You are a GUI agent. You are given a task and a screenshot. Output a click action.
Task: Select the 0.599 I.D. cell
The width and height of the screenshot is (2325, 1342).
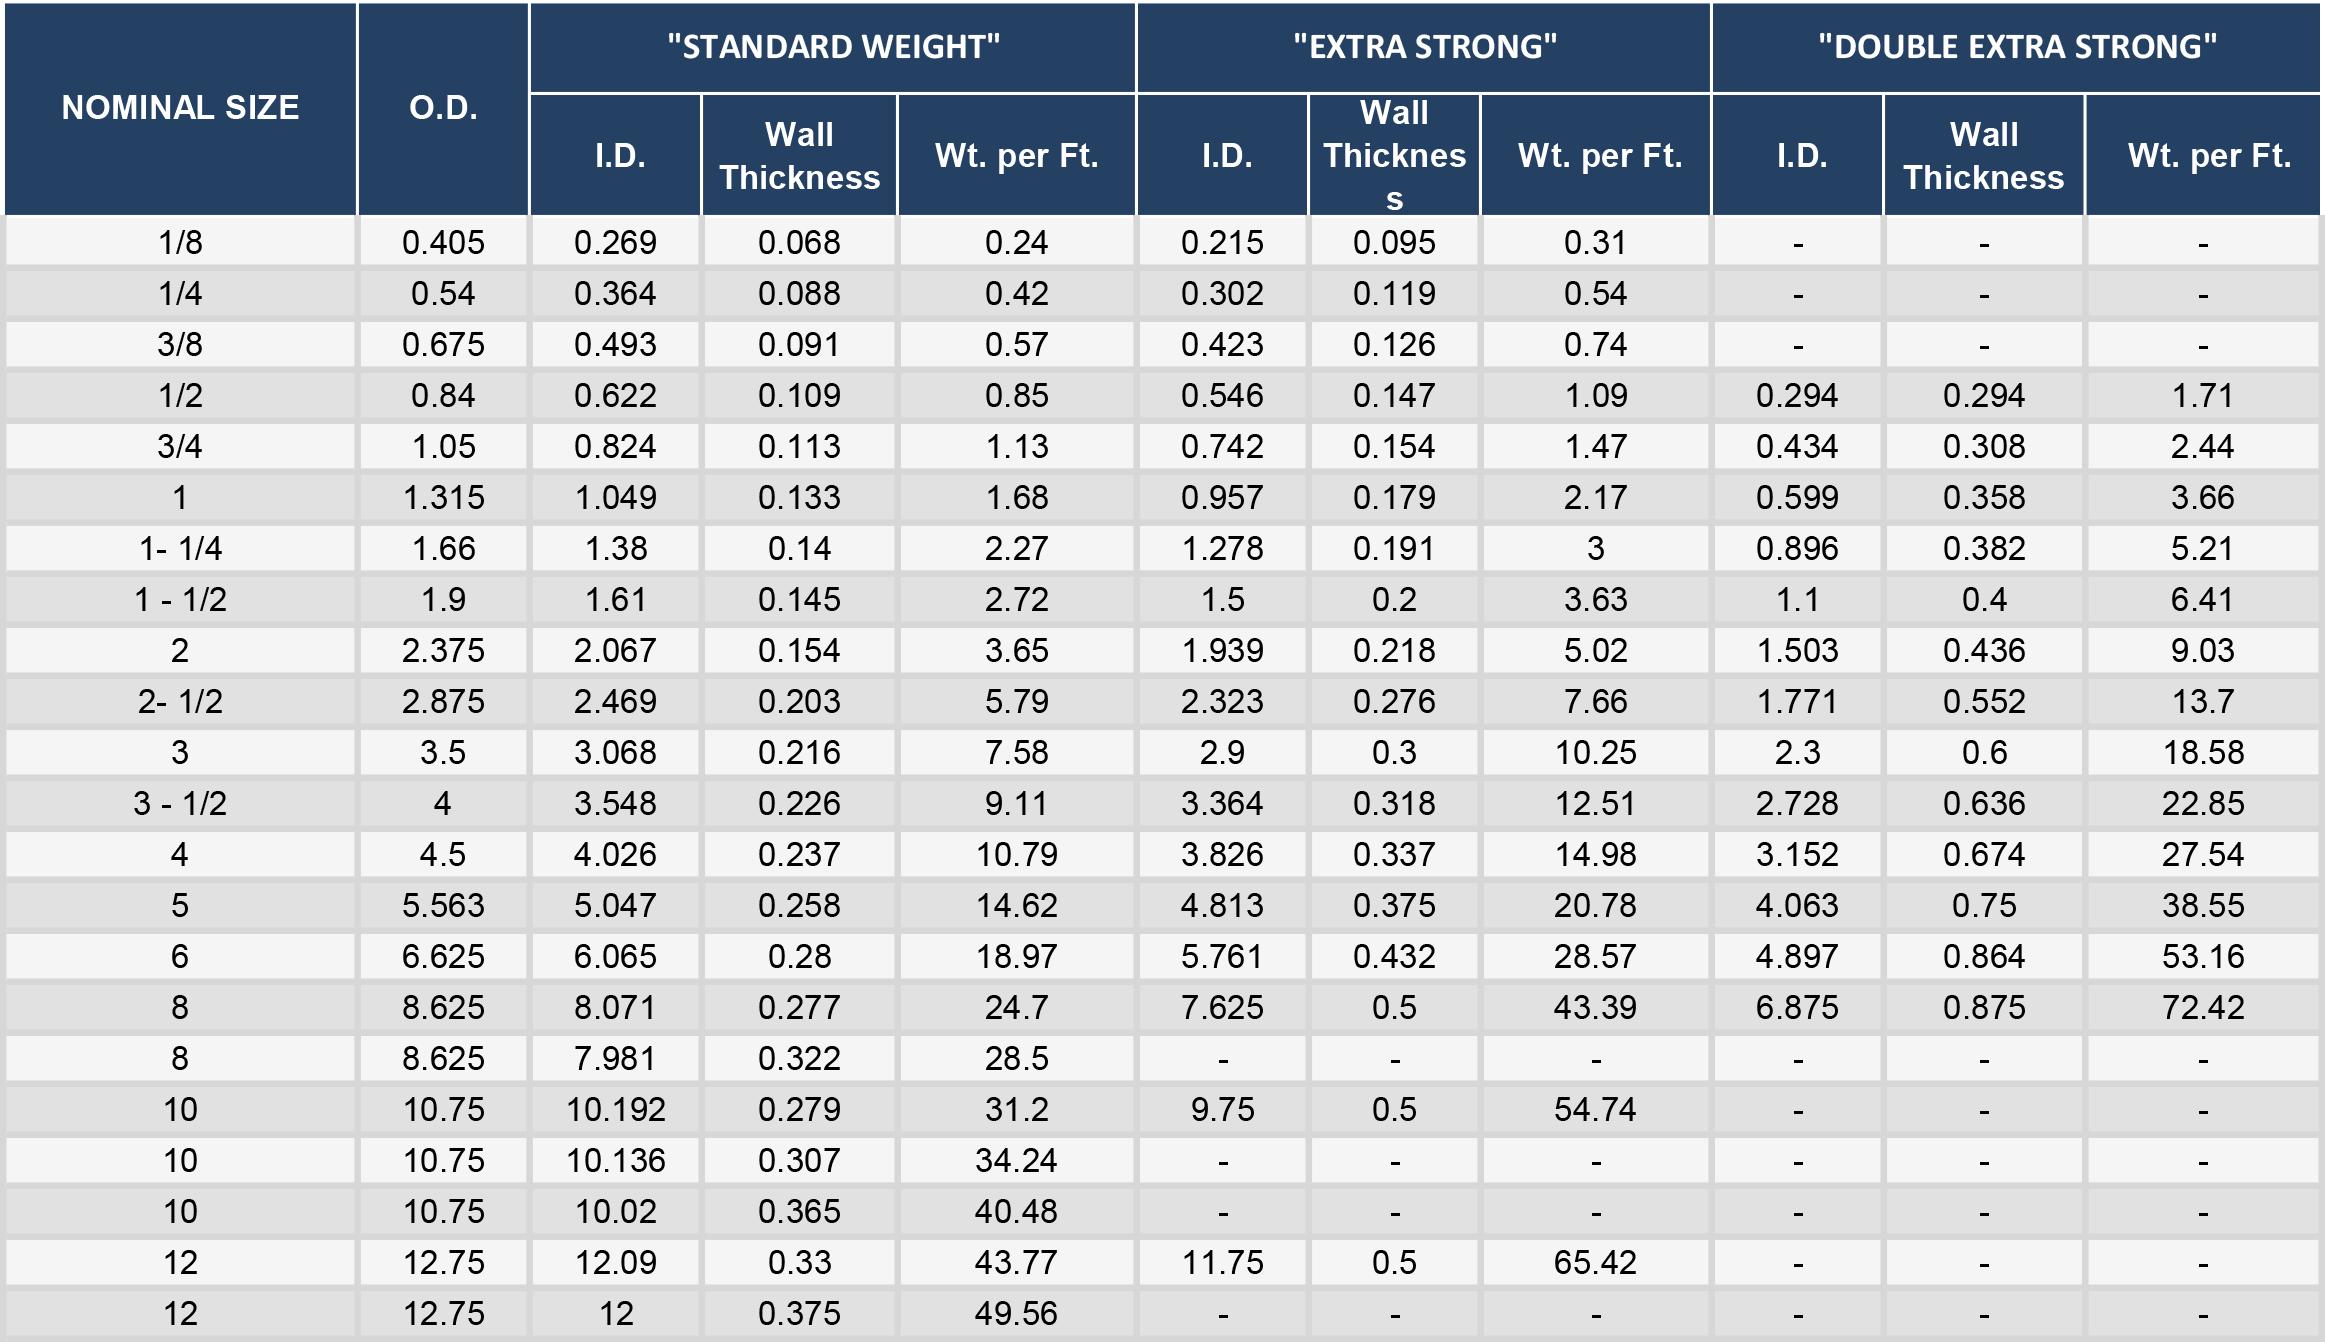pos(1797,497)
